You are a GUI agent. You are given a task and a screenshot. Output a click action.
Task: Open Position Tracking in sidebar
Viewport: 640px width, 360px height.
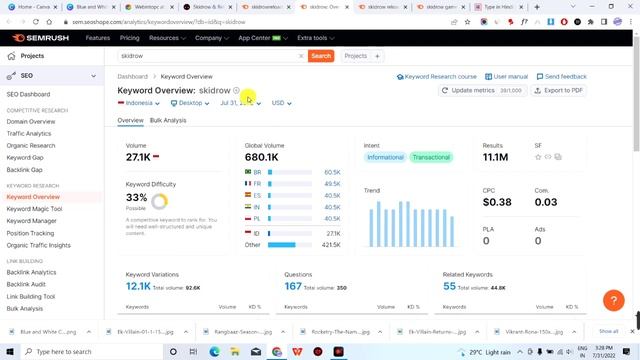30,233
